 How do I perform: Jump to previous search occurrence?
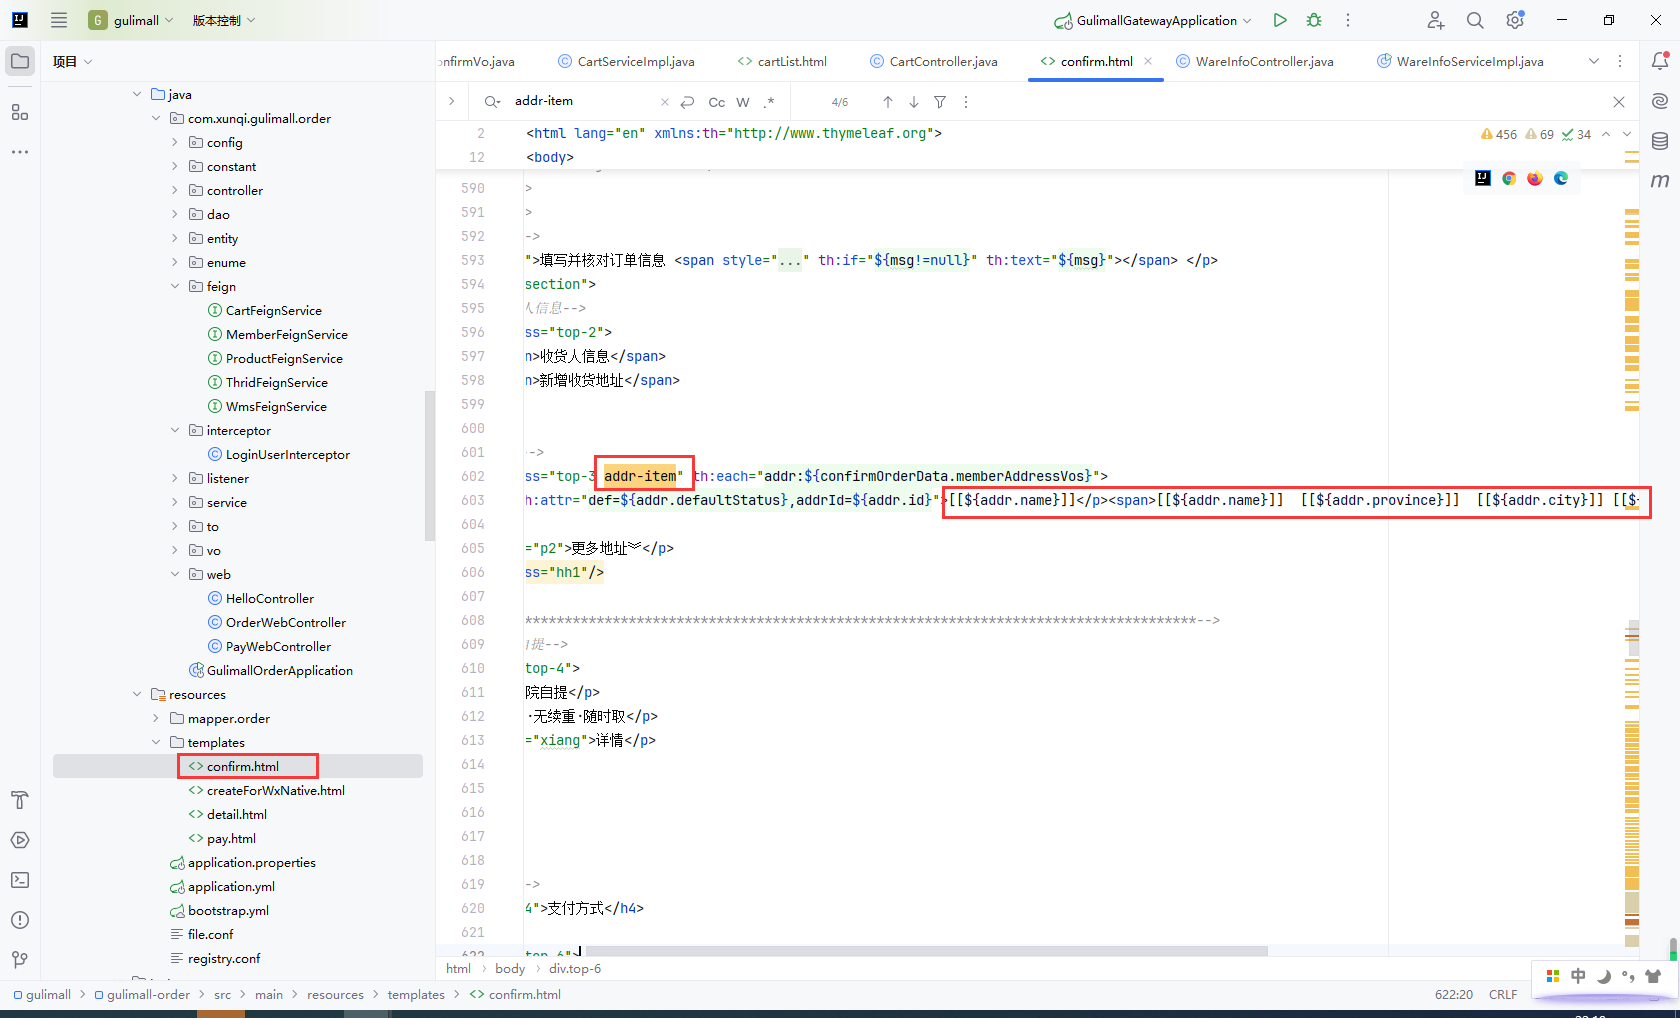coord(887,102)
